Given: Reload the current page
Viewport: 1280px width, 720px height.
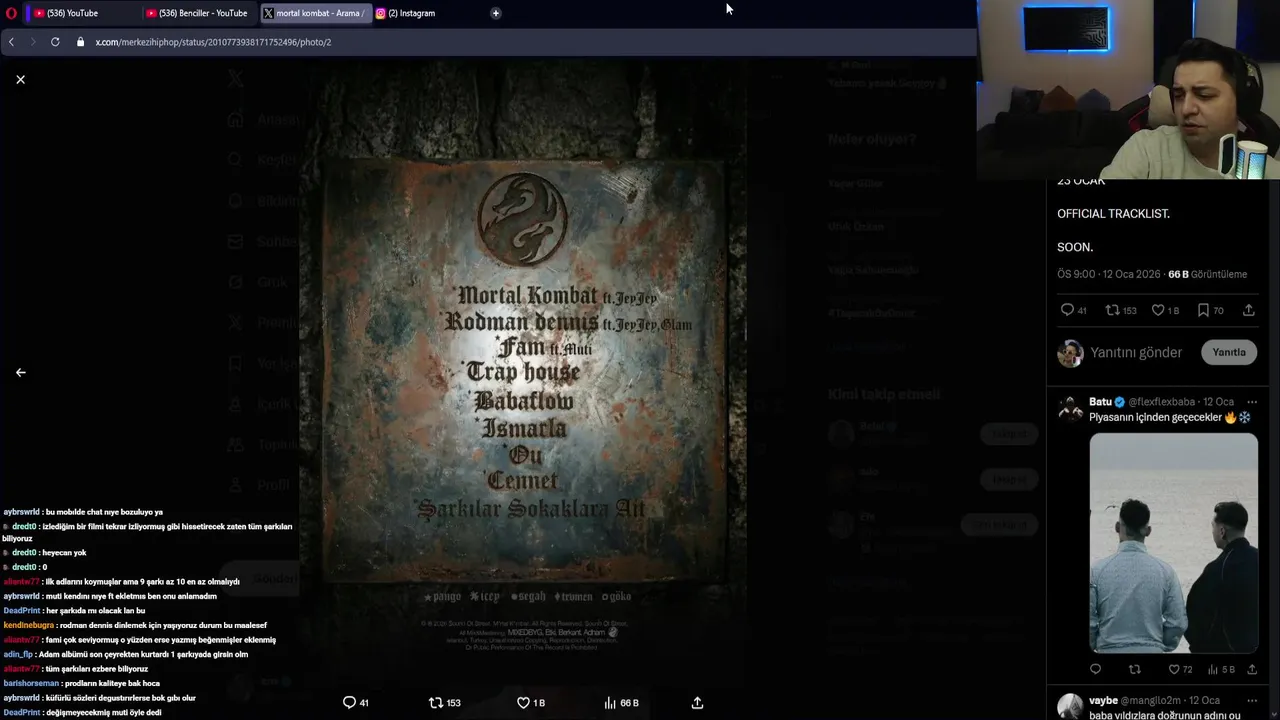Looking at the screenshot, I should pyautogui.click(x=55, y=42).
